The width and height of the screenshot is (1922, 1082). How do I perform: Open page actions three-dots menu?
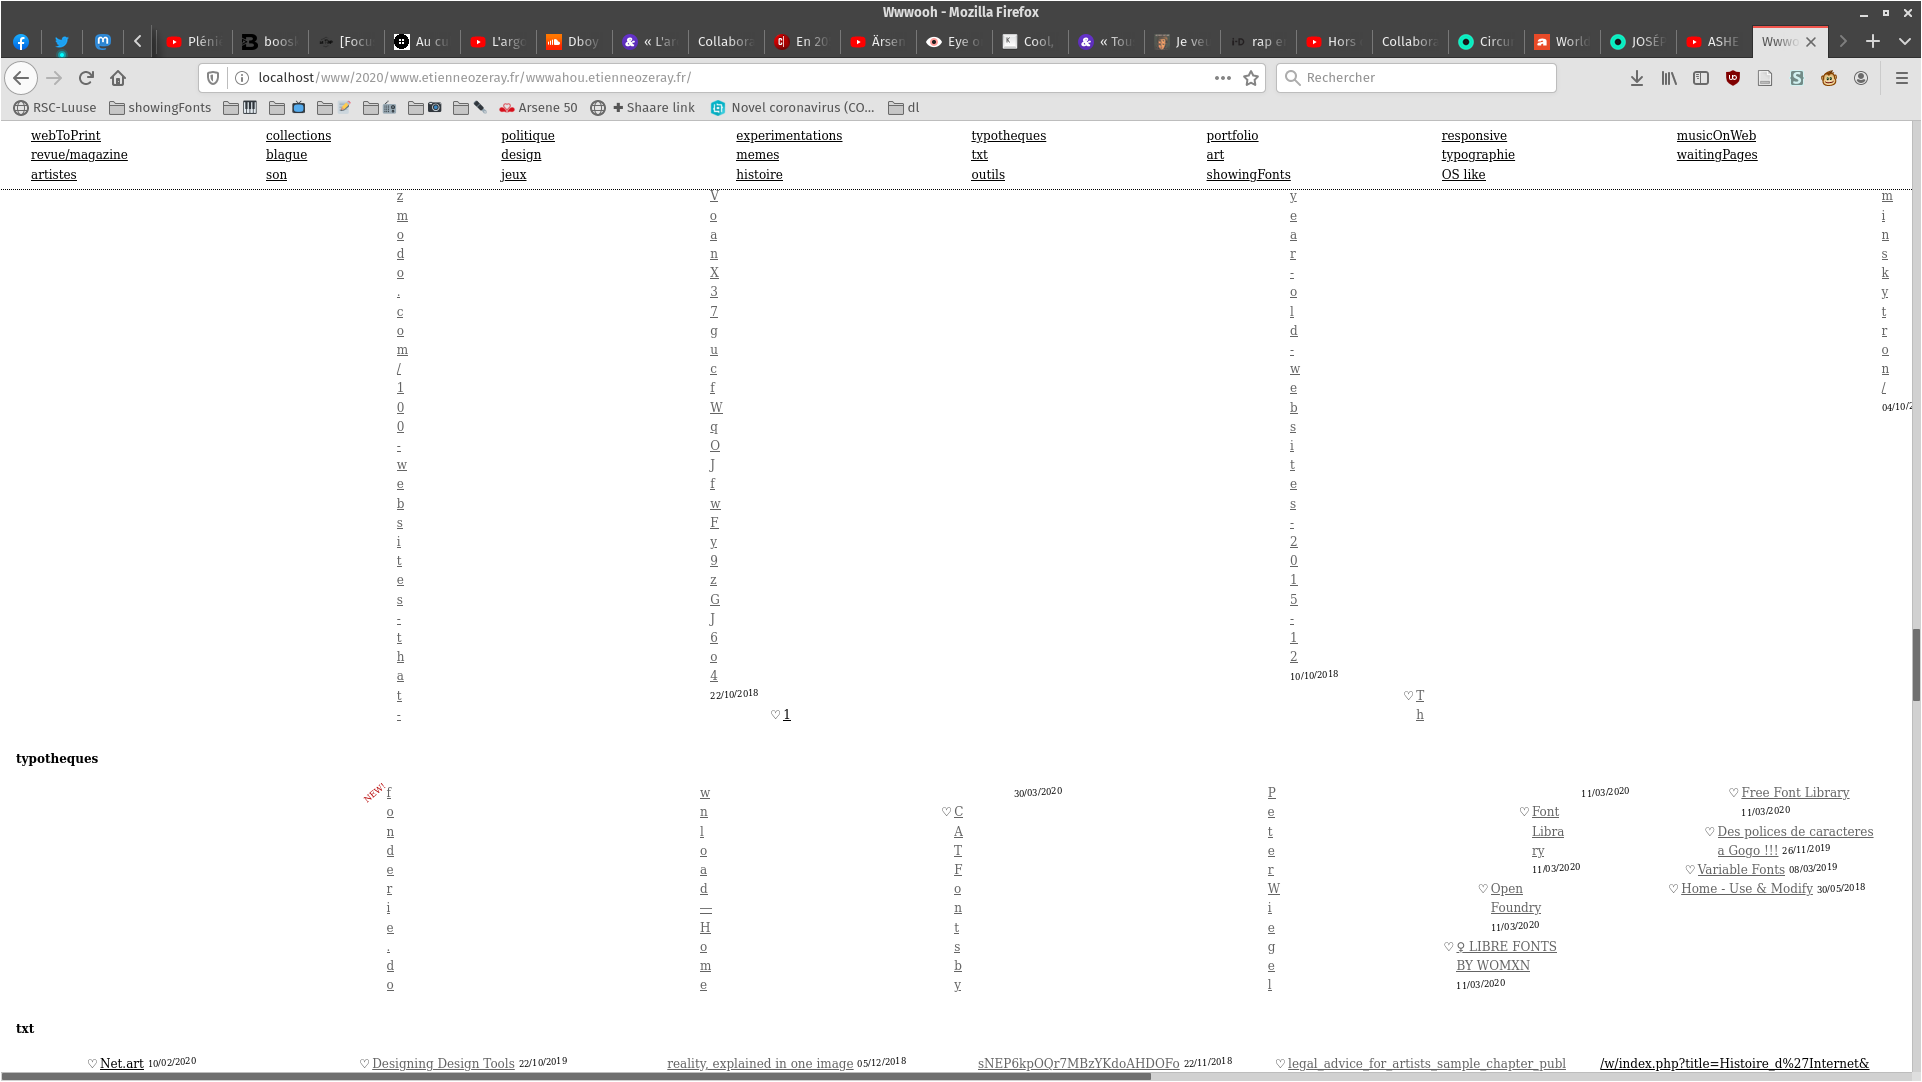pos(1223,78)
